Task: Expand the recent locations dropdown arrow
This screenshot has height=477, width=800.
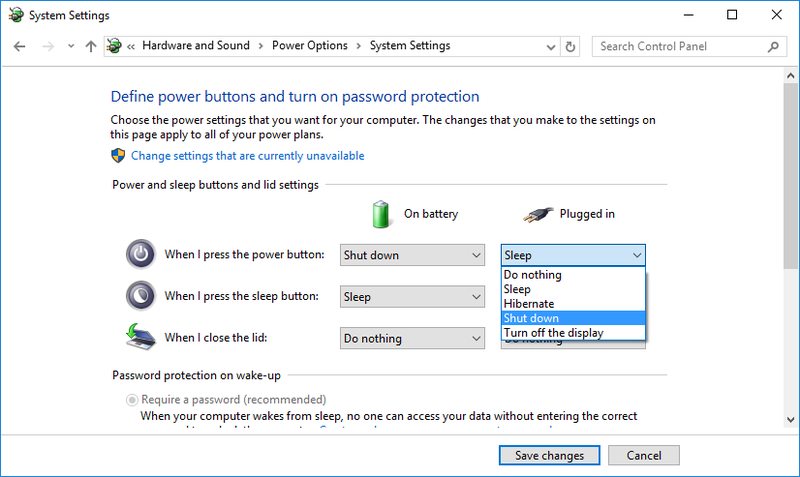Action: point(70,46)
